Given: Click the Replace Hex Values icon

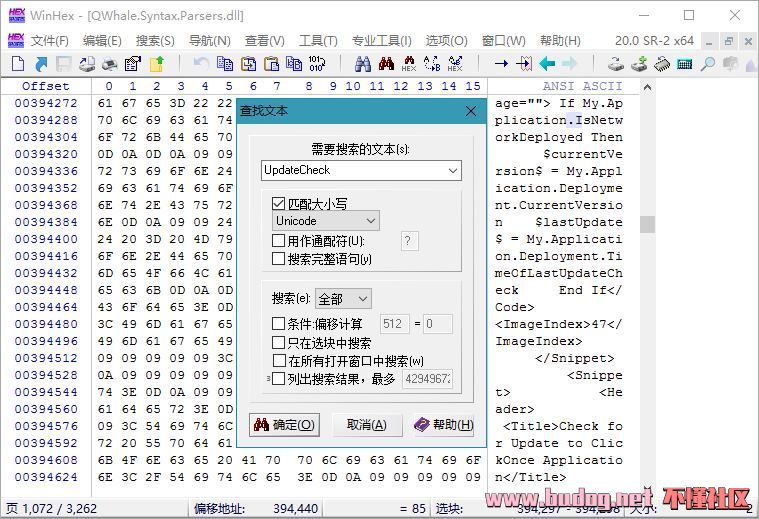Looking at the screenshot, I should tap(455, 63).
